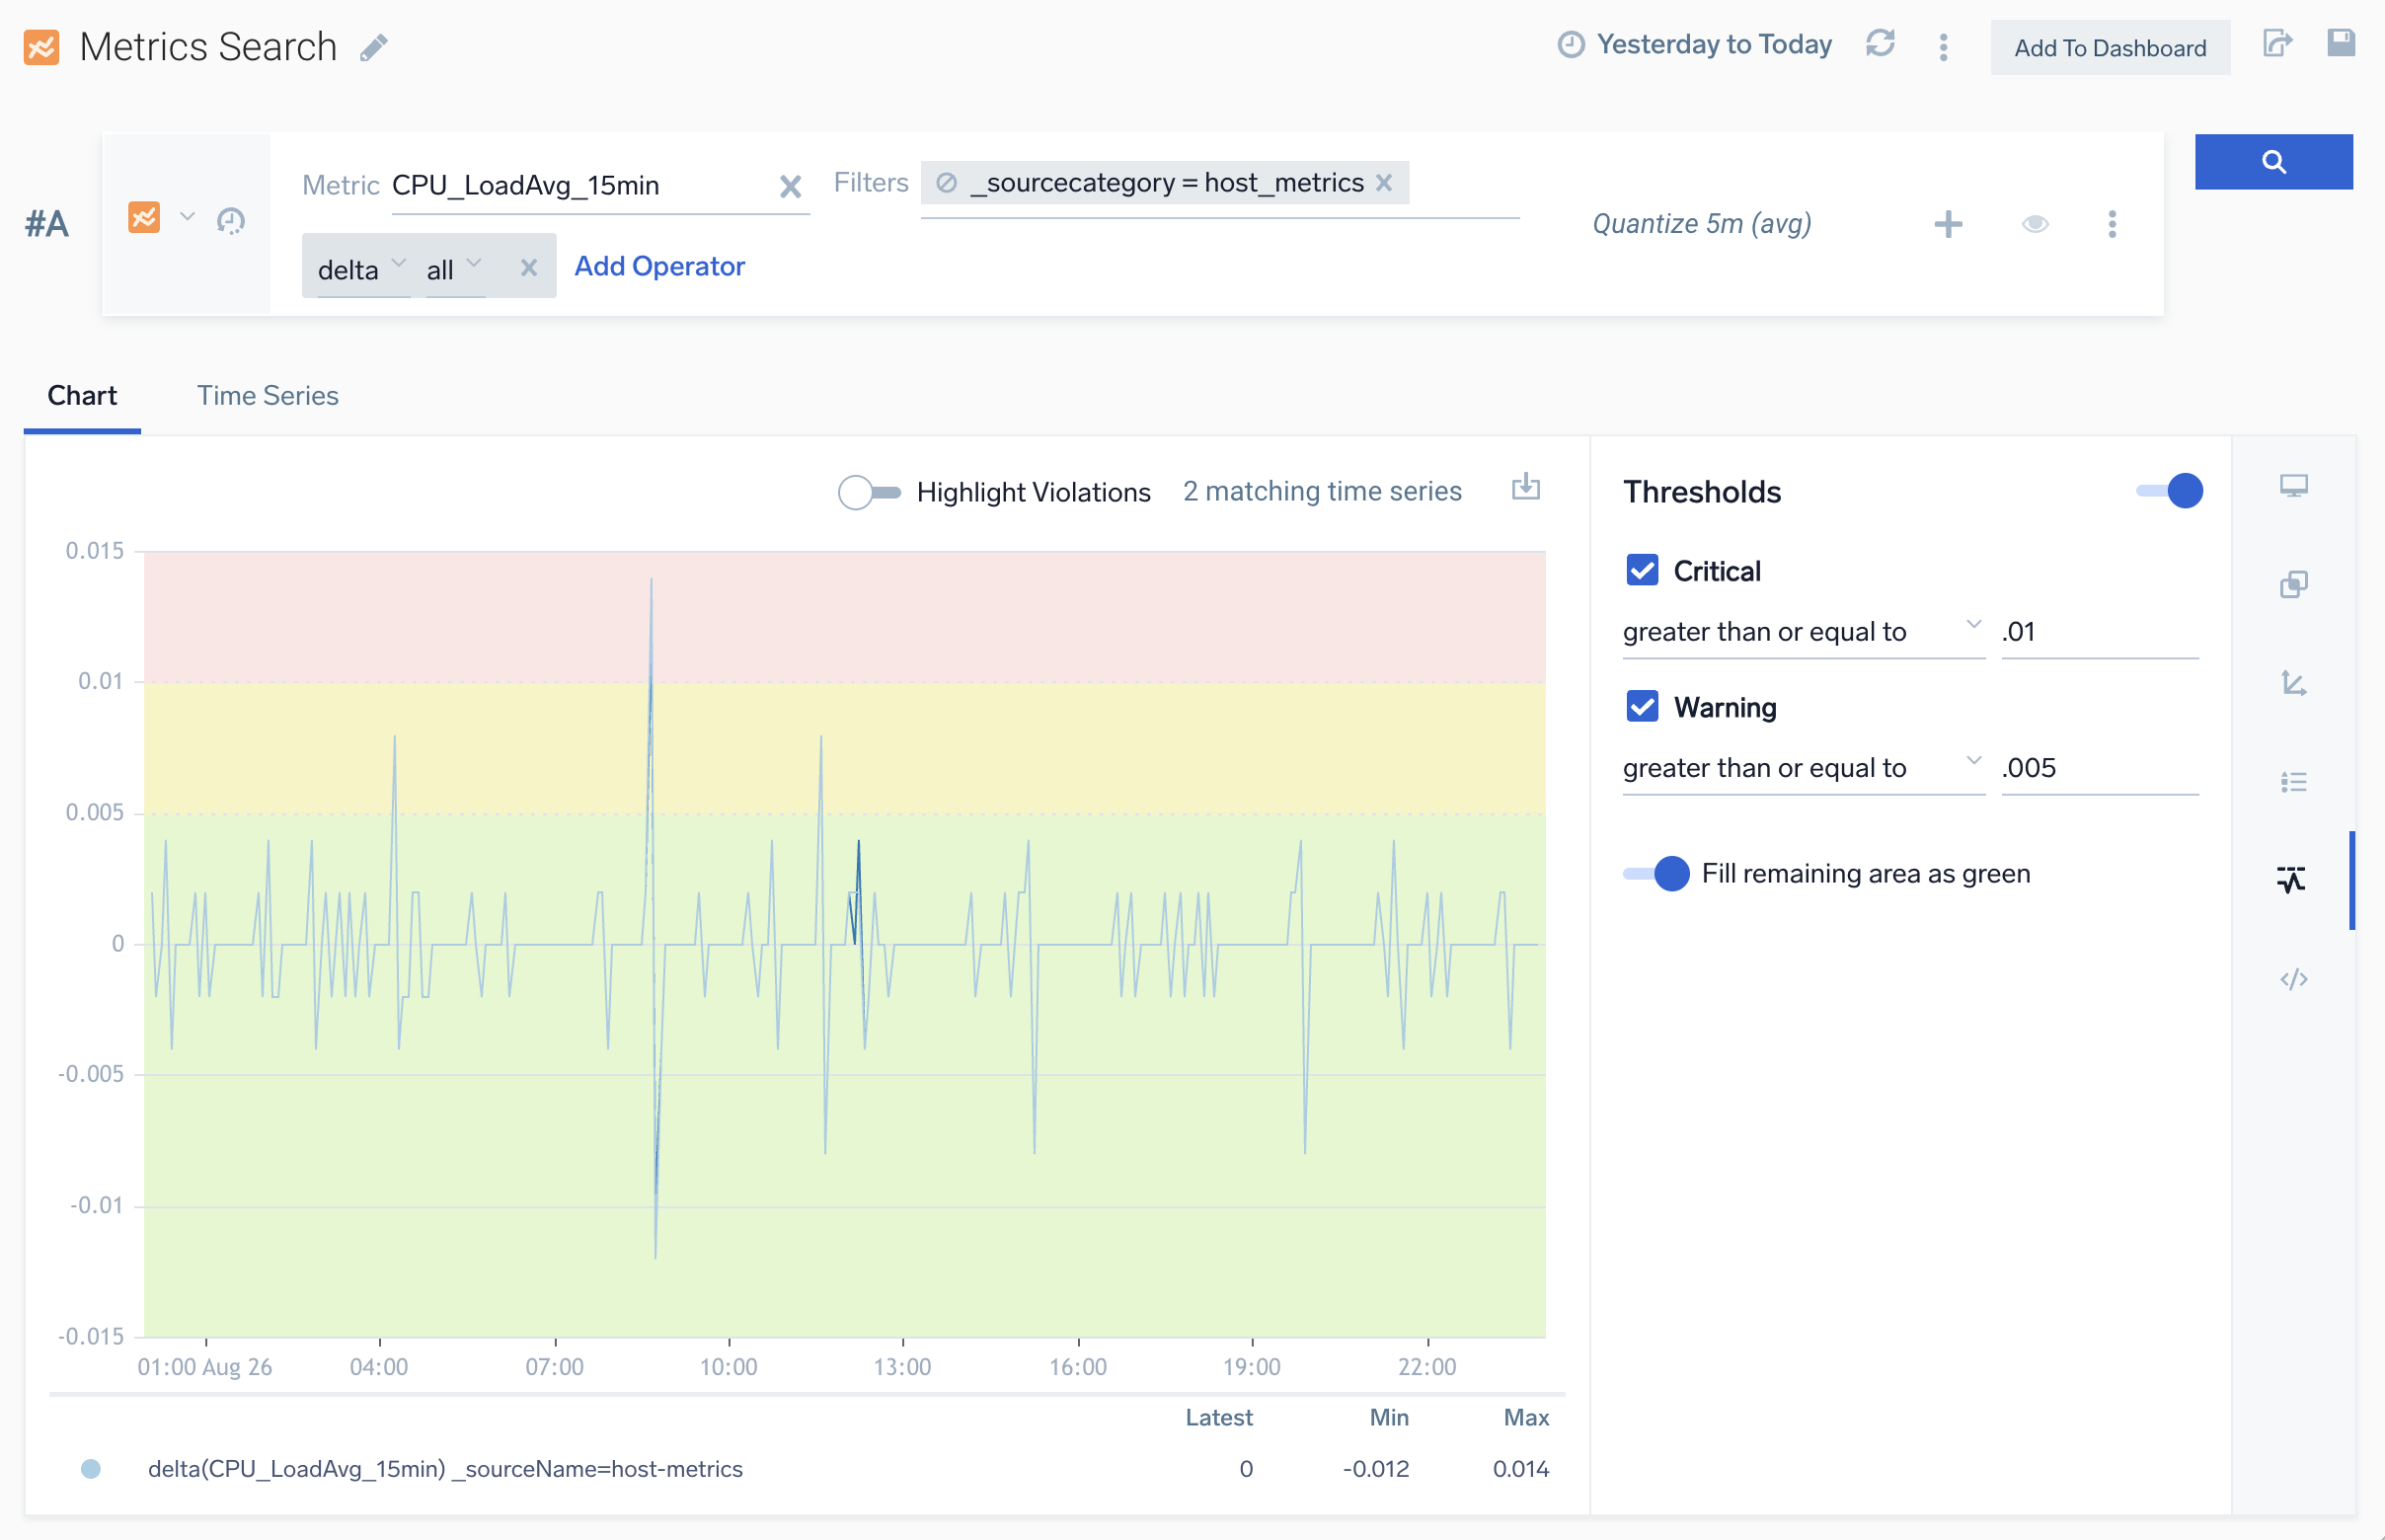Viewport: 2385px width, 1540px height.
Task: Open the legend list sidebar icon
Action: click(x=2293, y=782)
